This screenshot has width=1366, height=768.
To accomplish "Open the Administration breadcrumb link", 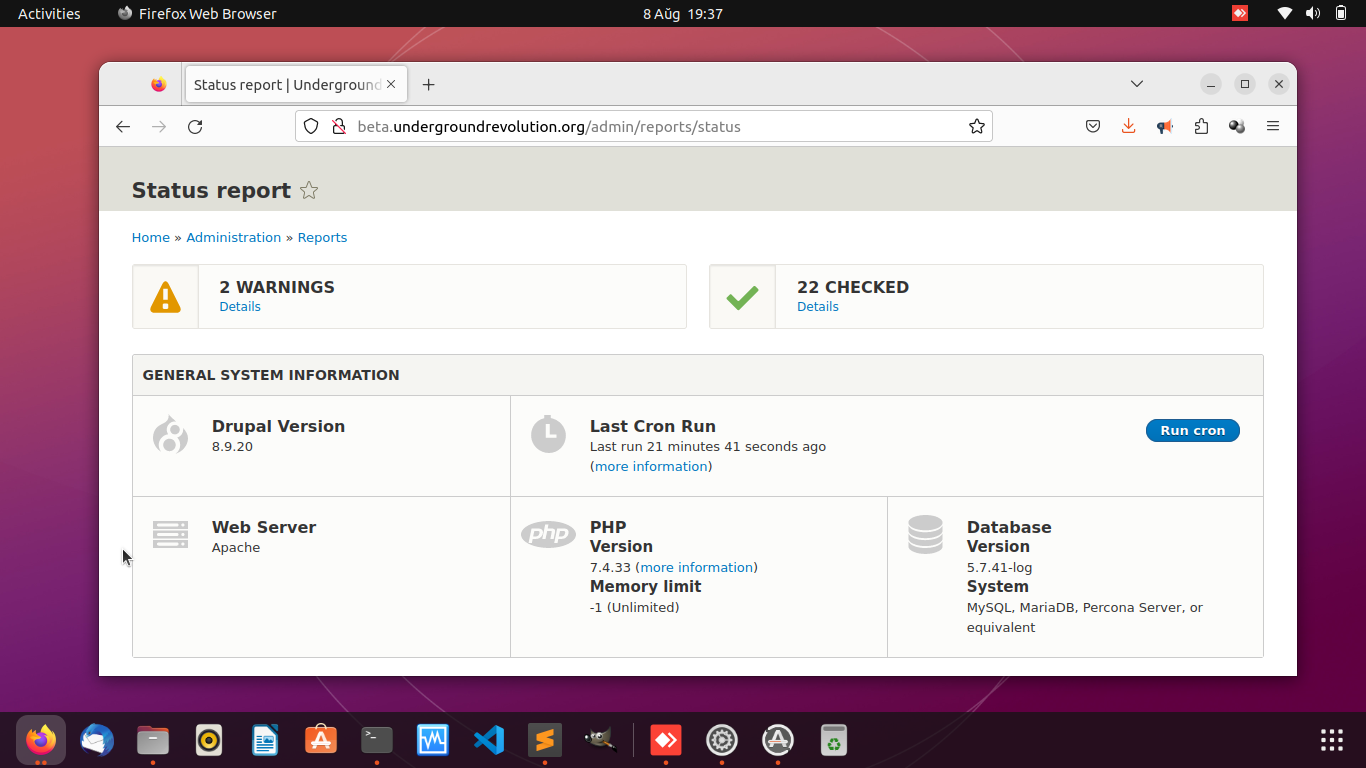I will pos(234,237).
